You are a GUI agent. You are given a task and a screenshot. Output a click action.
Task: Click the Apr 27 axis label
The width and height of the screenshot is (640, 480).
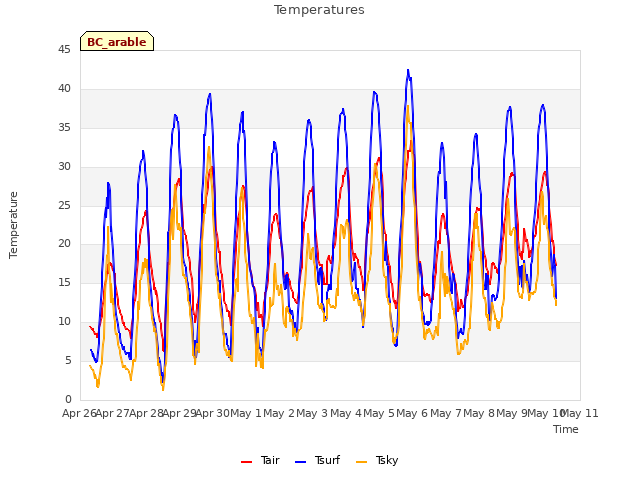[x=113, y=413]
